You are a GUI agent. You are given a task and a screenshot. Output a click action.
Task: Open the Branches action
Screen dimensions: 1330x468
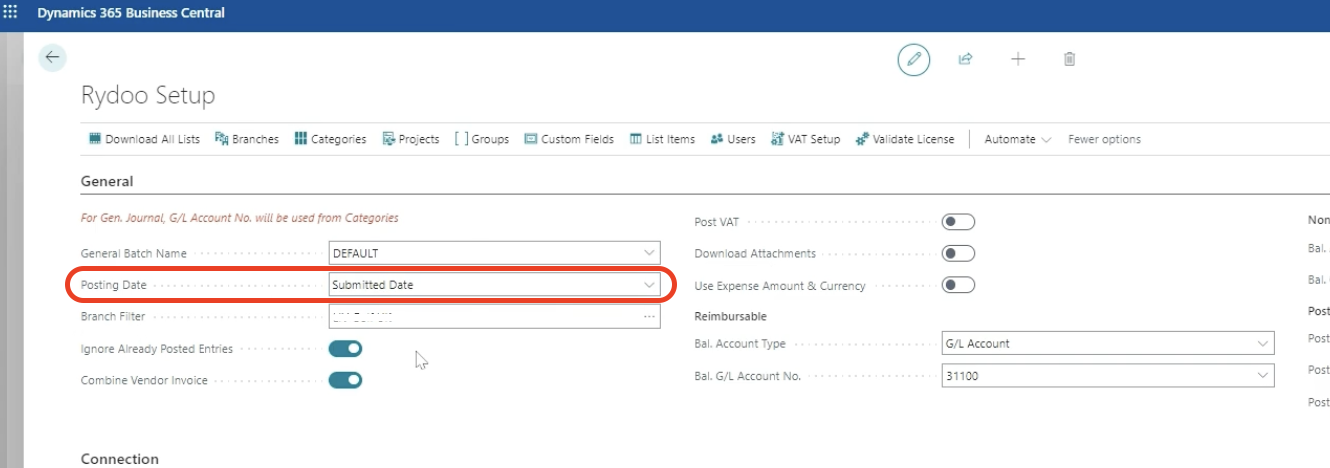(x=247, y=139)
